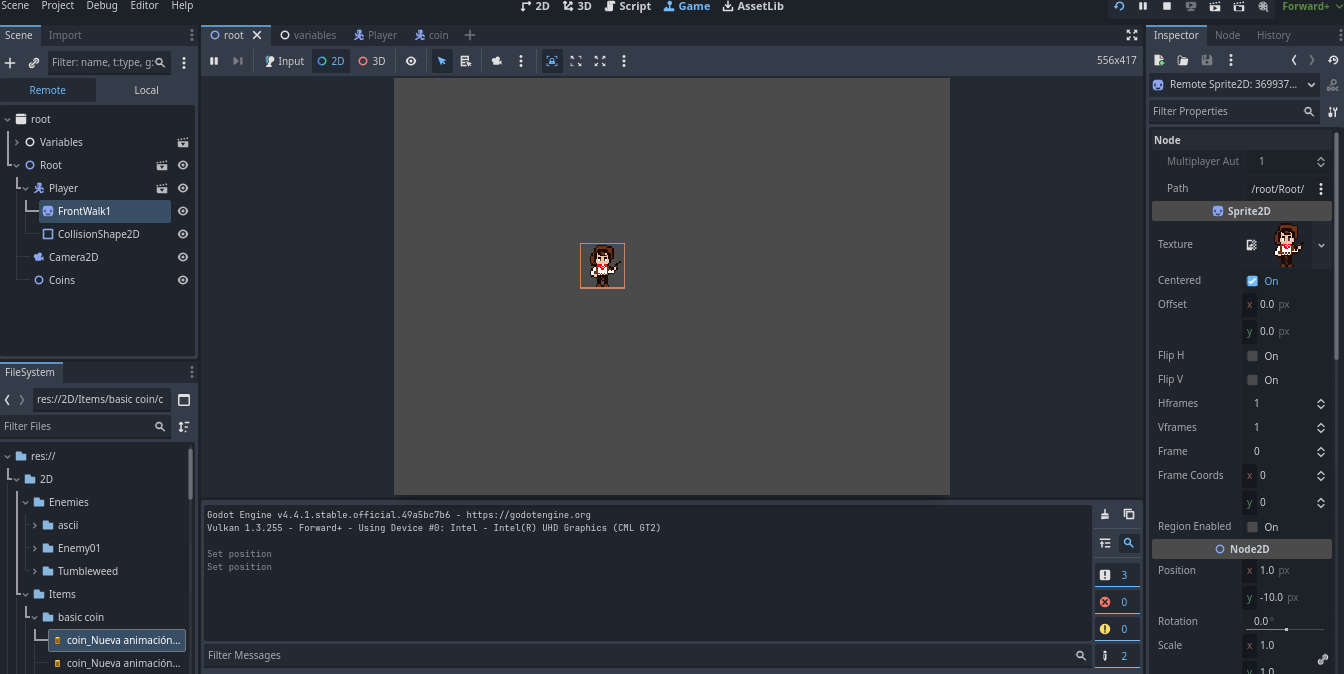1344x674 pixels.
Task: Toggle Camera2D visibility eye
Action: click(183, 257)
